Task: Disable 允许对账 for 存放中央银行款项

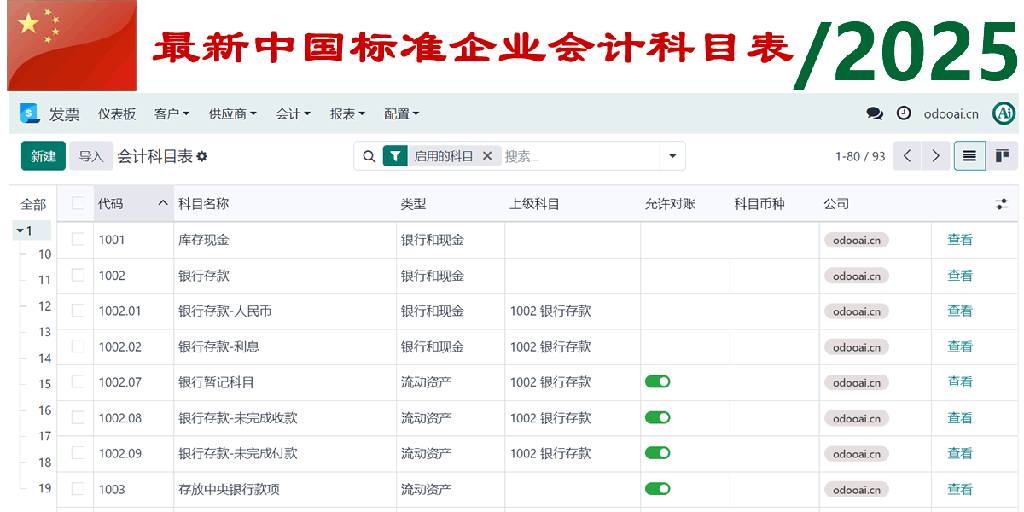Action: 657,489
